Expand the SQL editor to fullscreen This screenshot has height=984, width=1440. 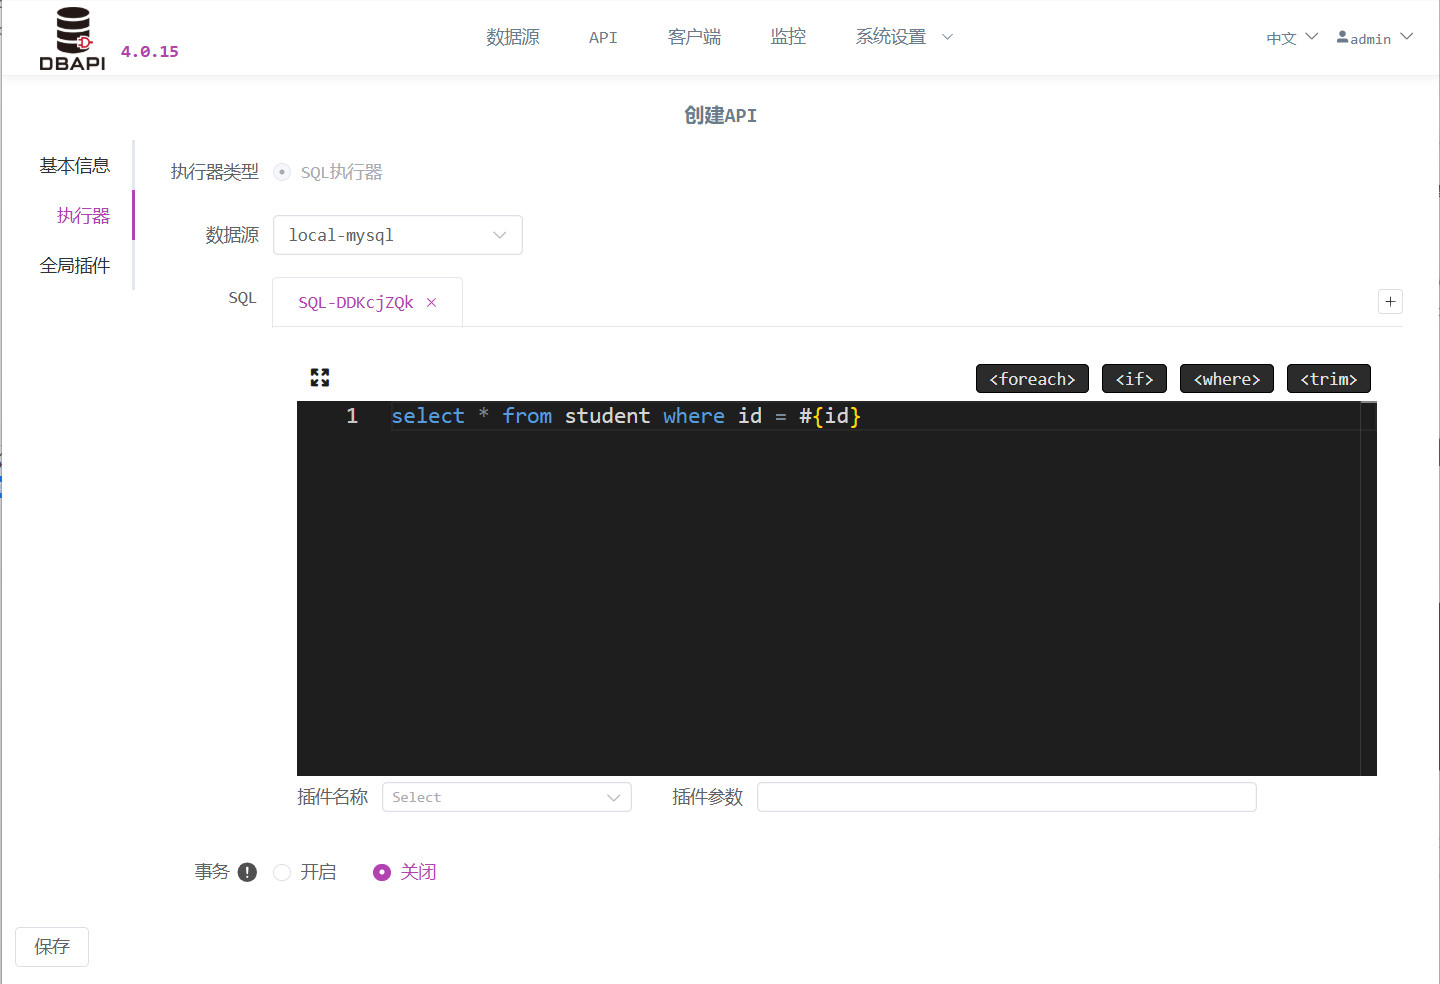click(x=320, y=377)
